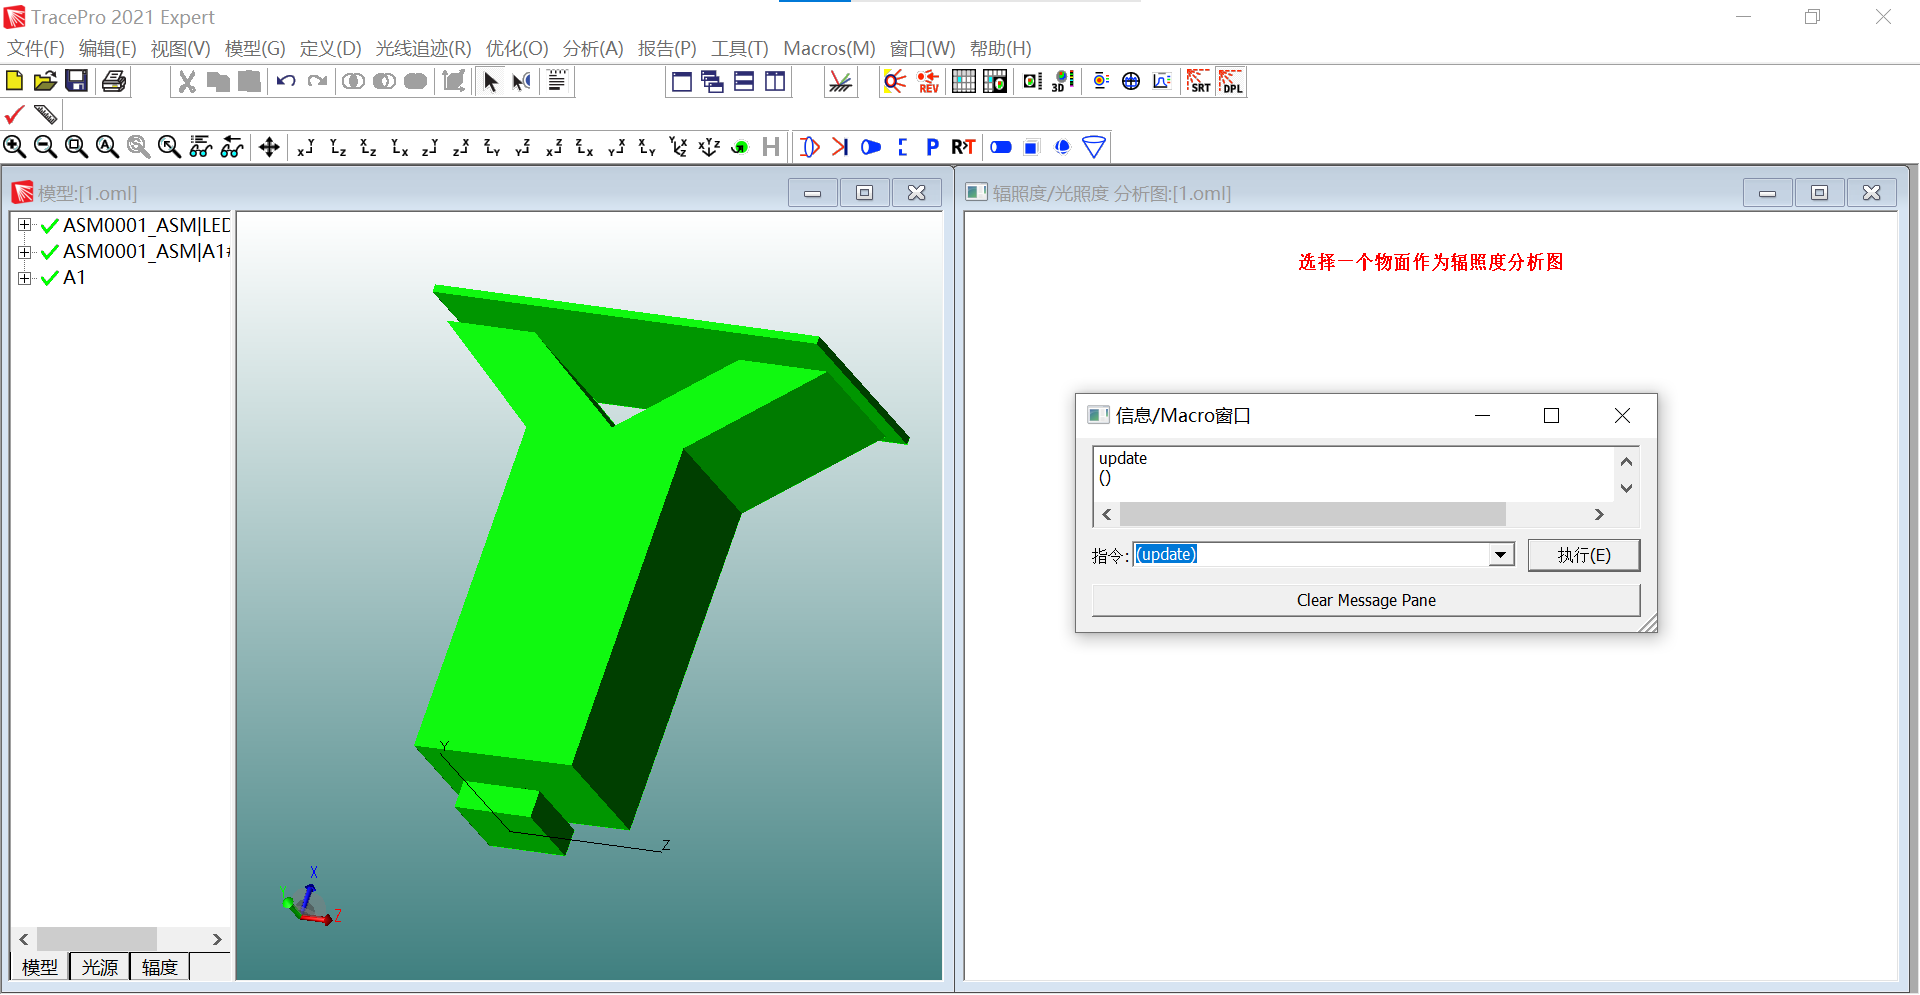Click model tree horizontal scrollbar right arrow

point(217,939)
